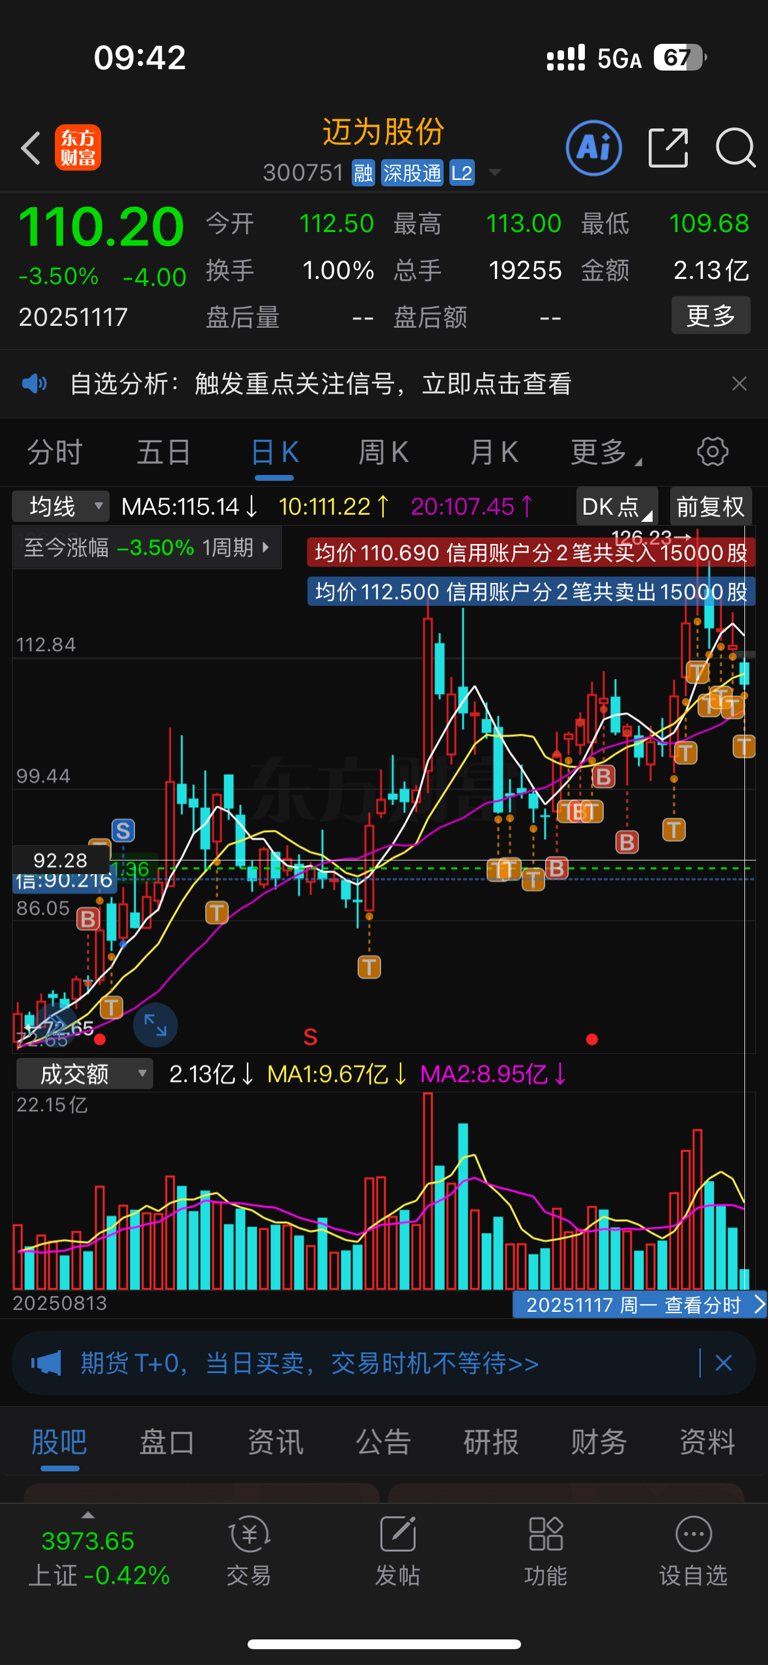Tap the red S marker below chart

pos(310,1037)
